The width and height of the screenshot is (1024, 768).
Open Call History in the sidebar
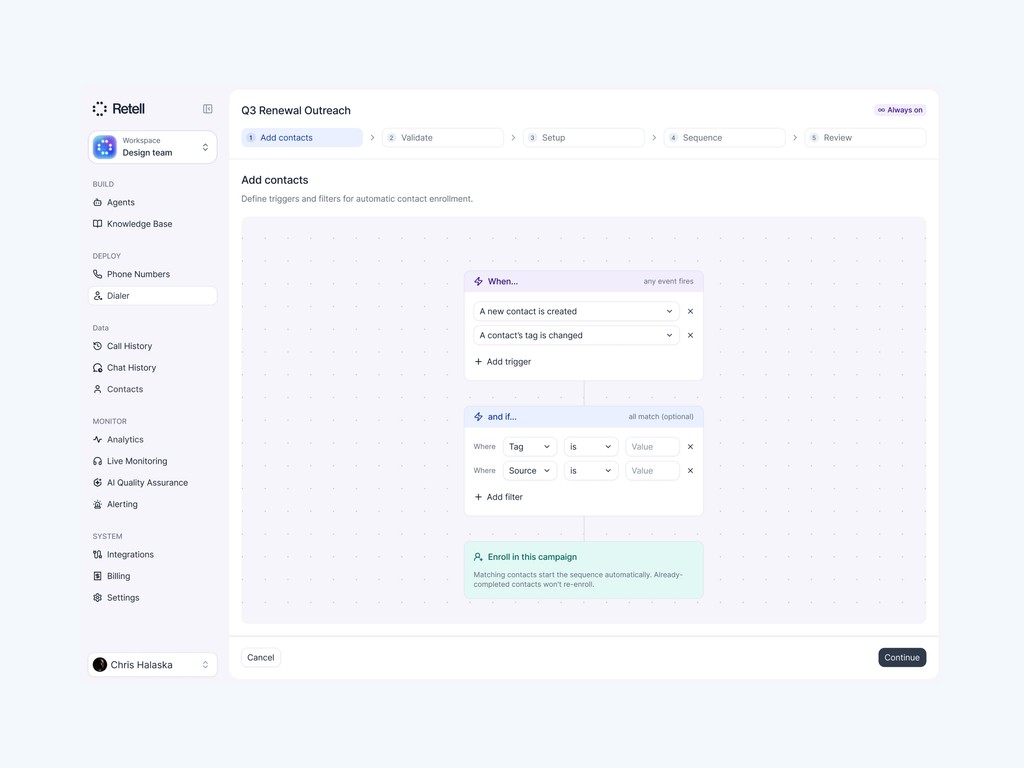tap(152, 346)
